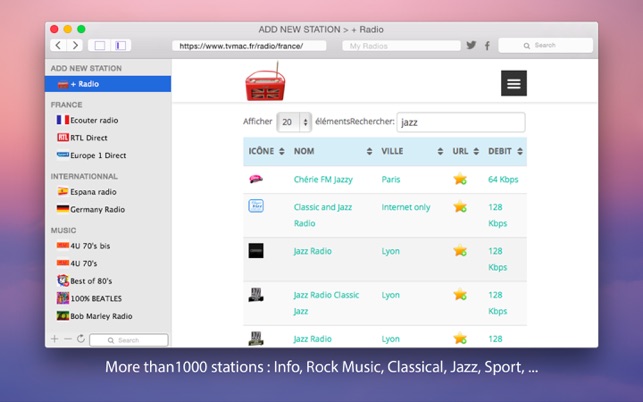Click the sidebar bottom Search field
The image size is (643, 402).
click(x=129, y=340)
